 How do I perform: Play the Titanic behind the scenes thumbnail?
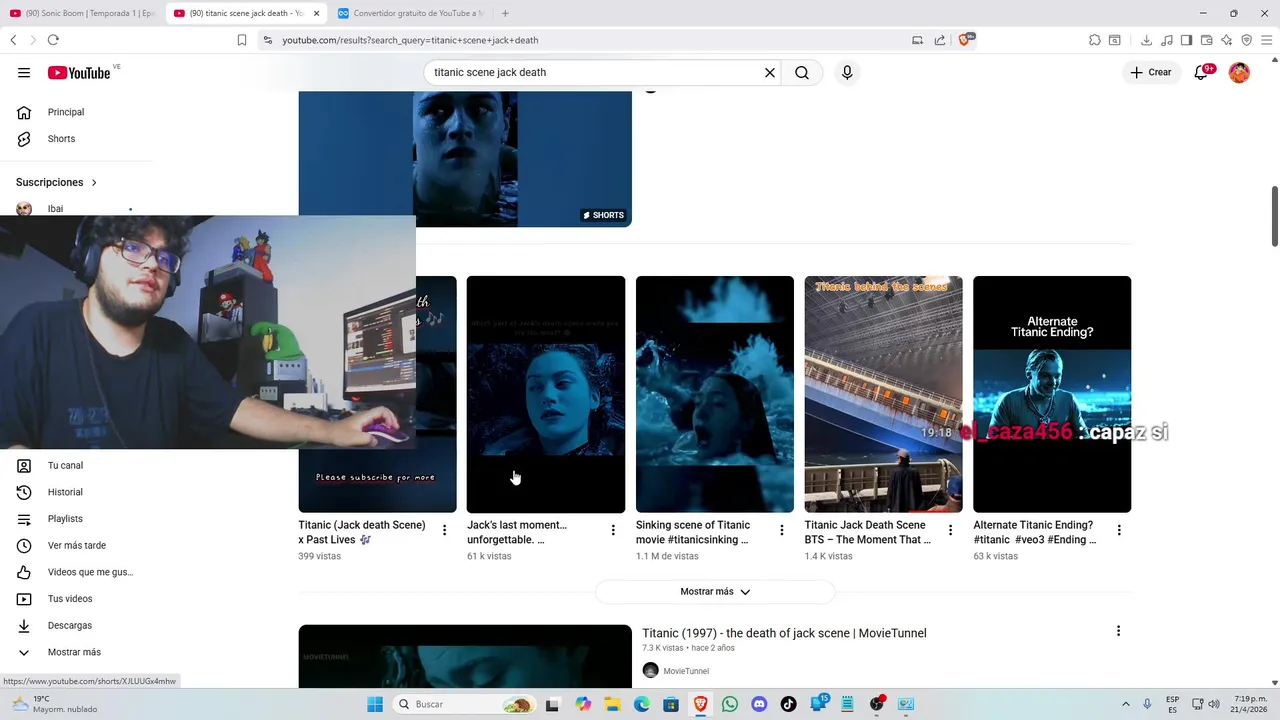point(883,394)
